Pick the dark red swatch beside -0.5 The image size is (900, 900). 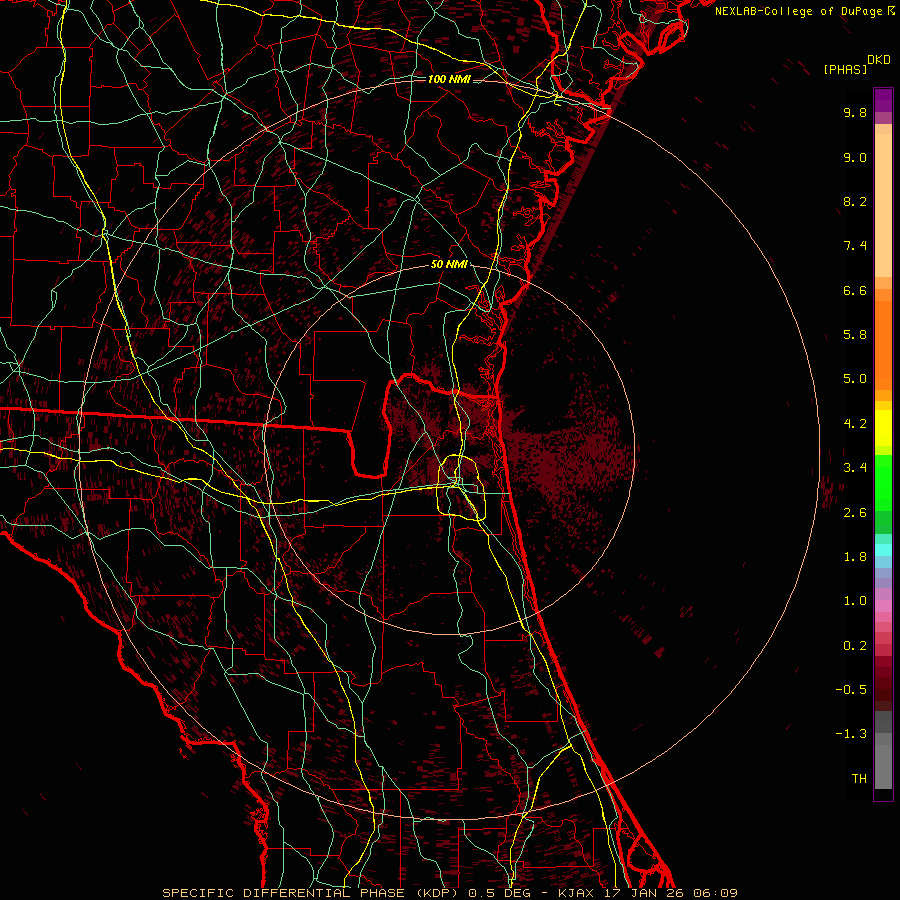[883, 688]
